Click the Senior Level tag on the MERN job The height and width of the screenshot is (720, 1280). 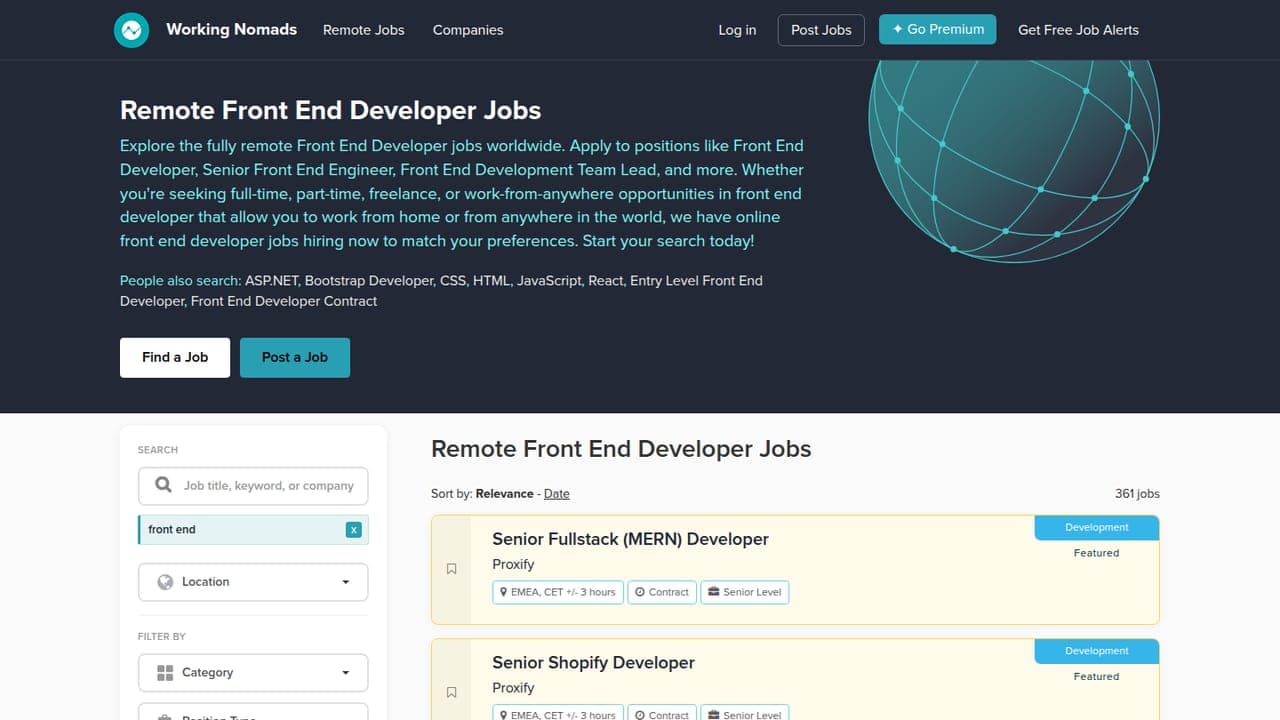tap(745, 592)
